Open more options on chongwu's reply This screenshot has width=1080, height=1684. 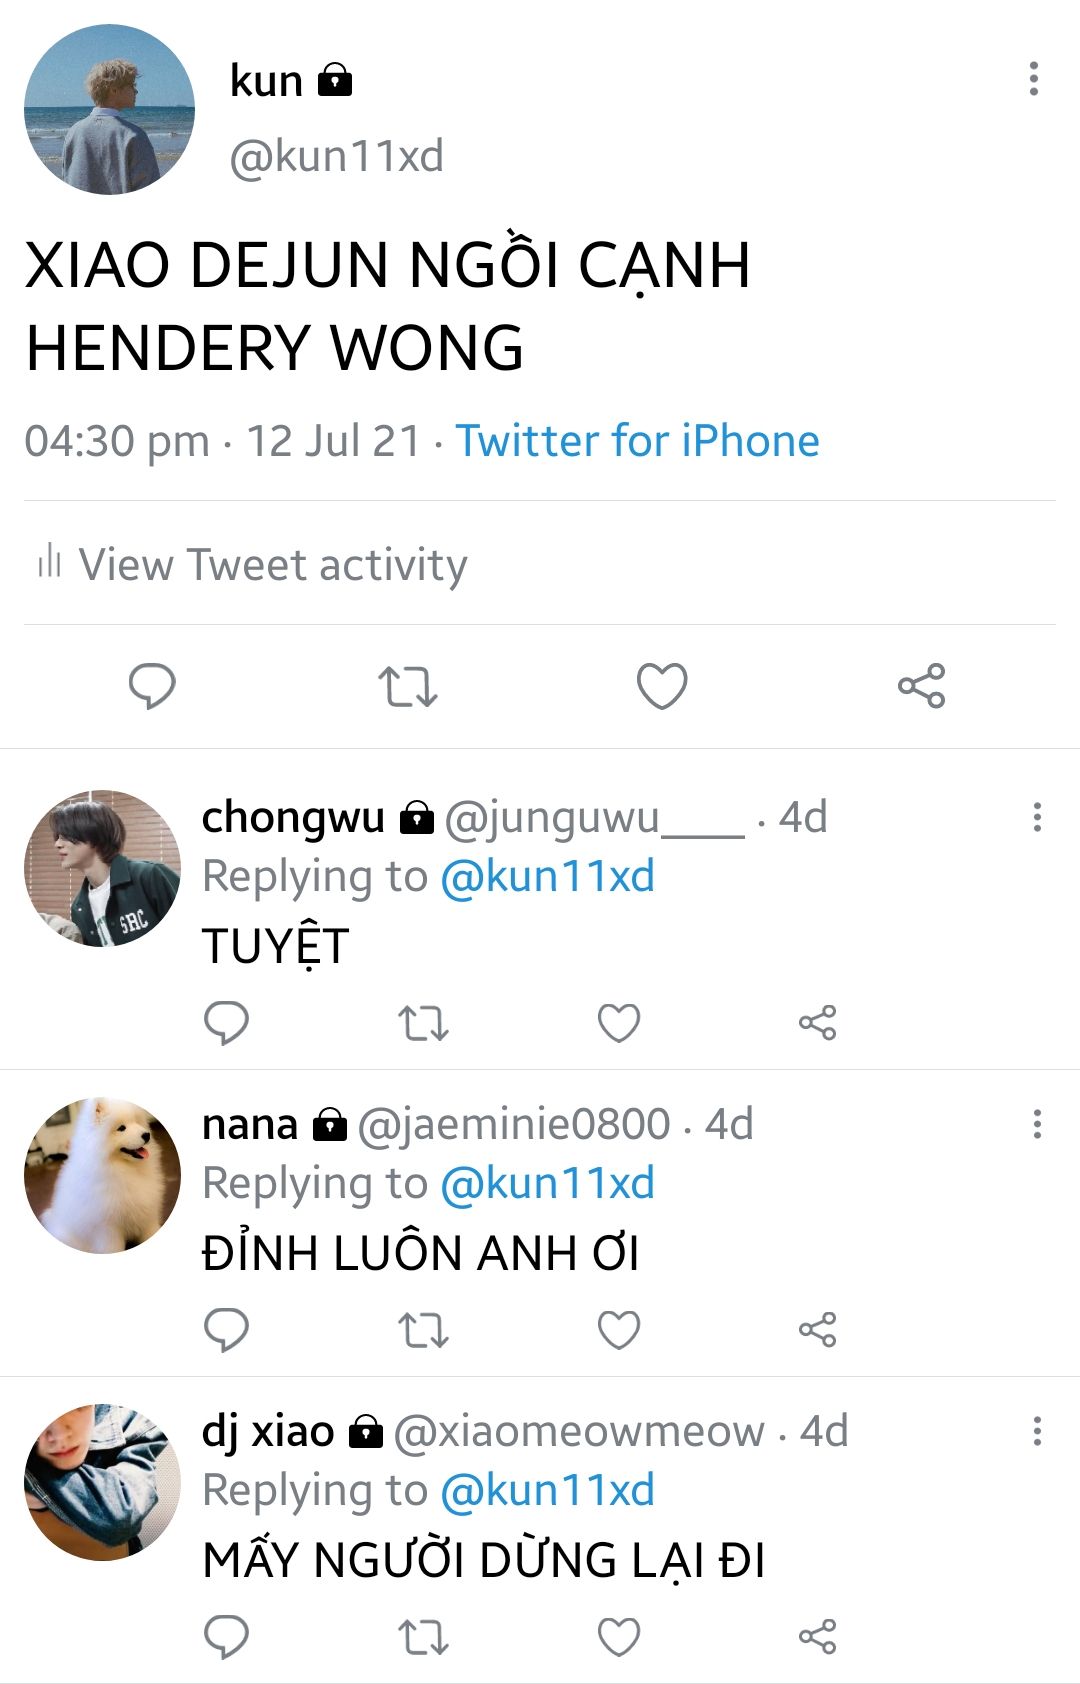point(1037,817)
